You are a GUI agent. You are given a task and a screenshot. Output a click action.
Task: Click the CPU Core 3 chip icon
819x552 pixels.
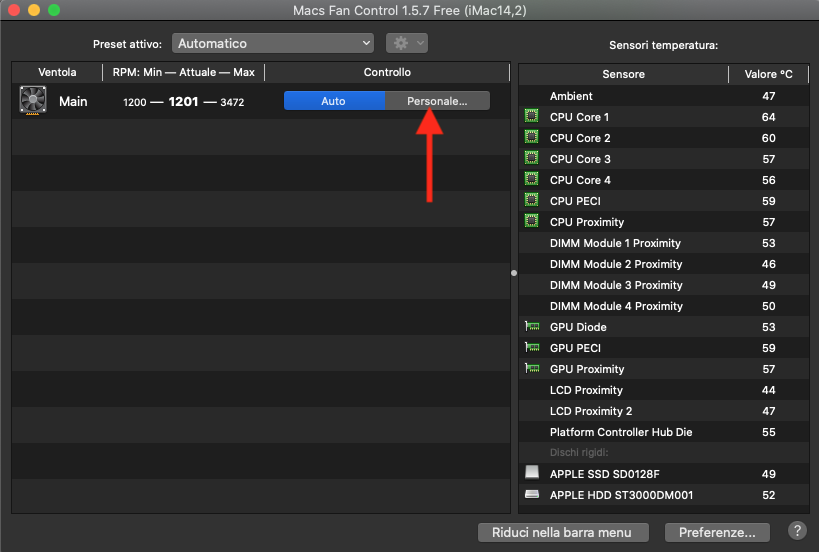(x=532, y=158)
